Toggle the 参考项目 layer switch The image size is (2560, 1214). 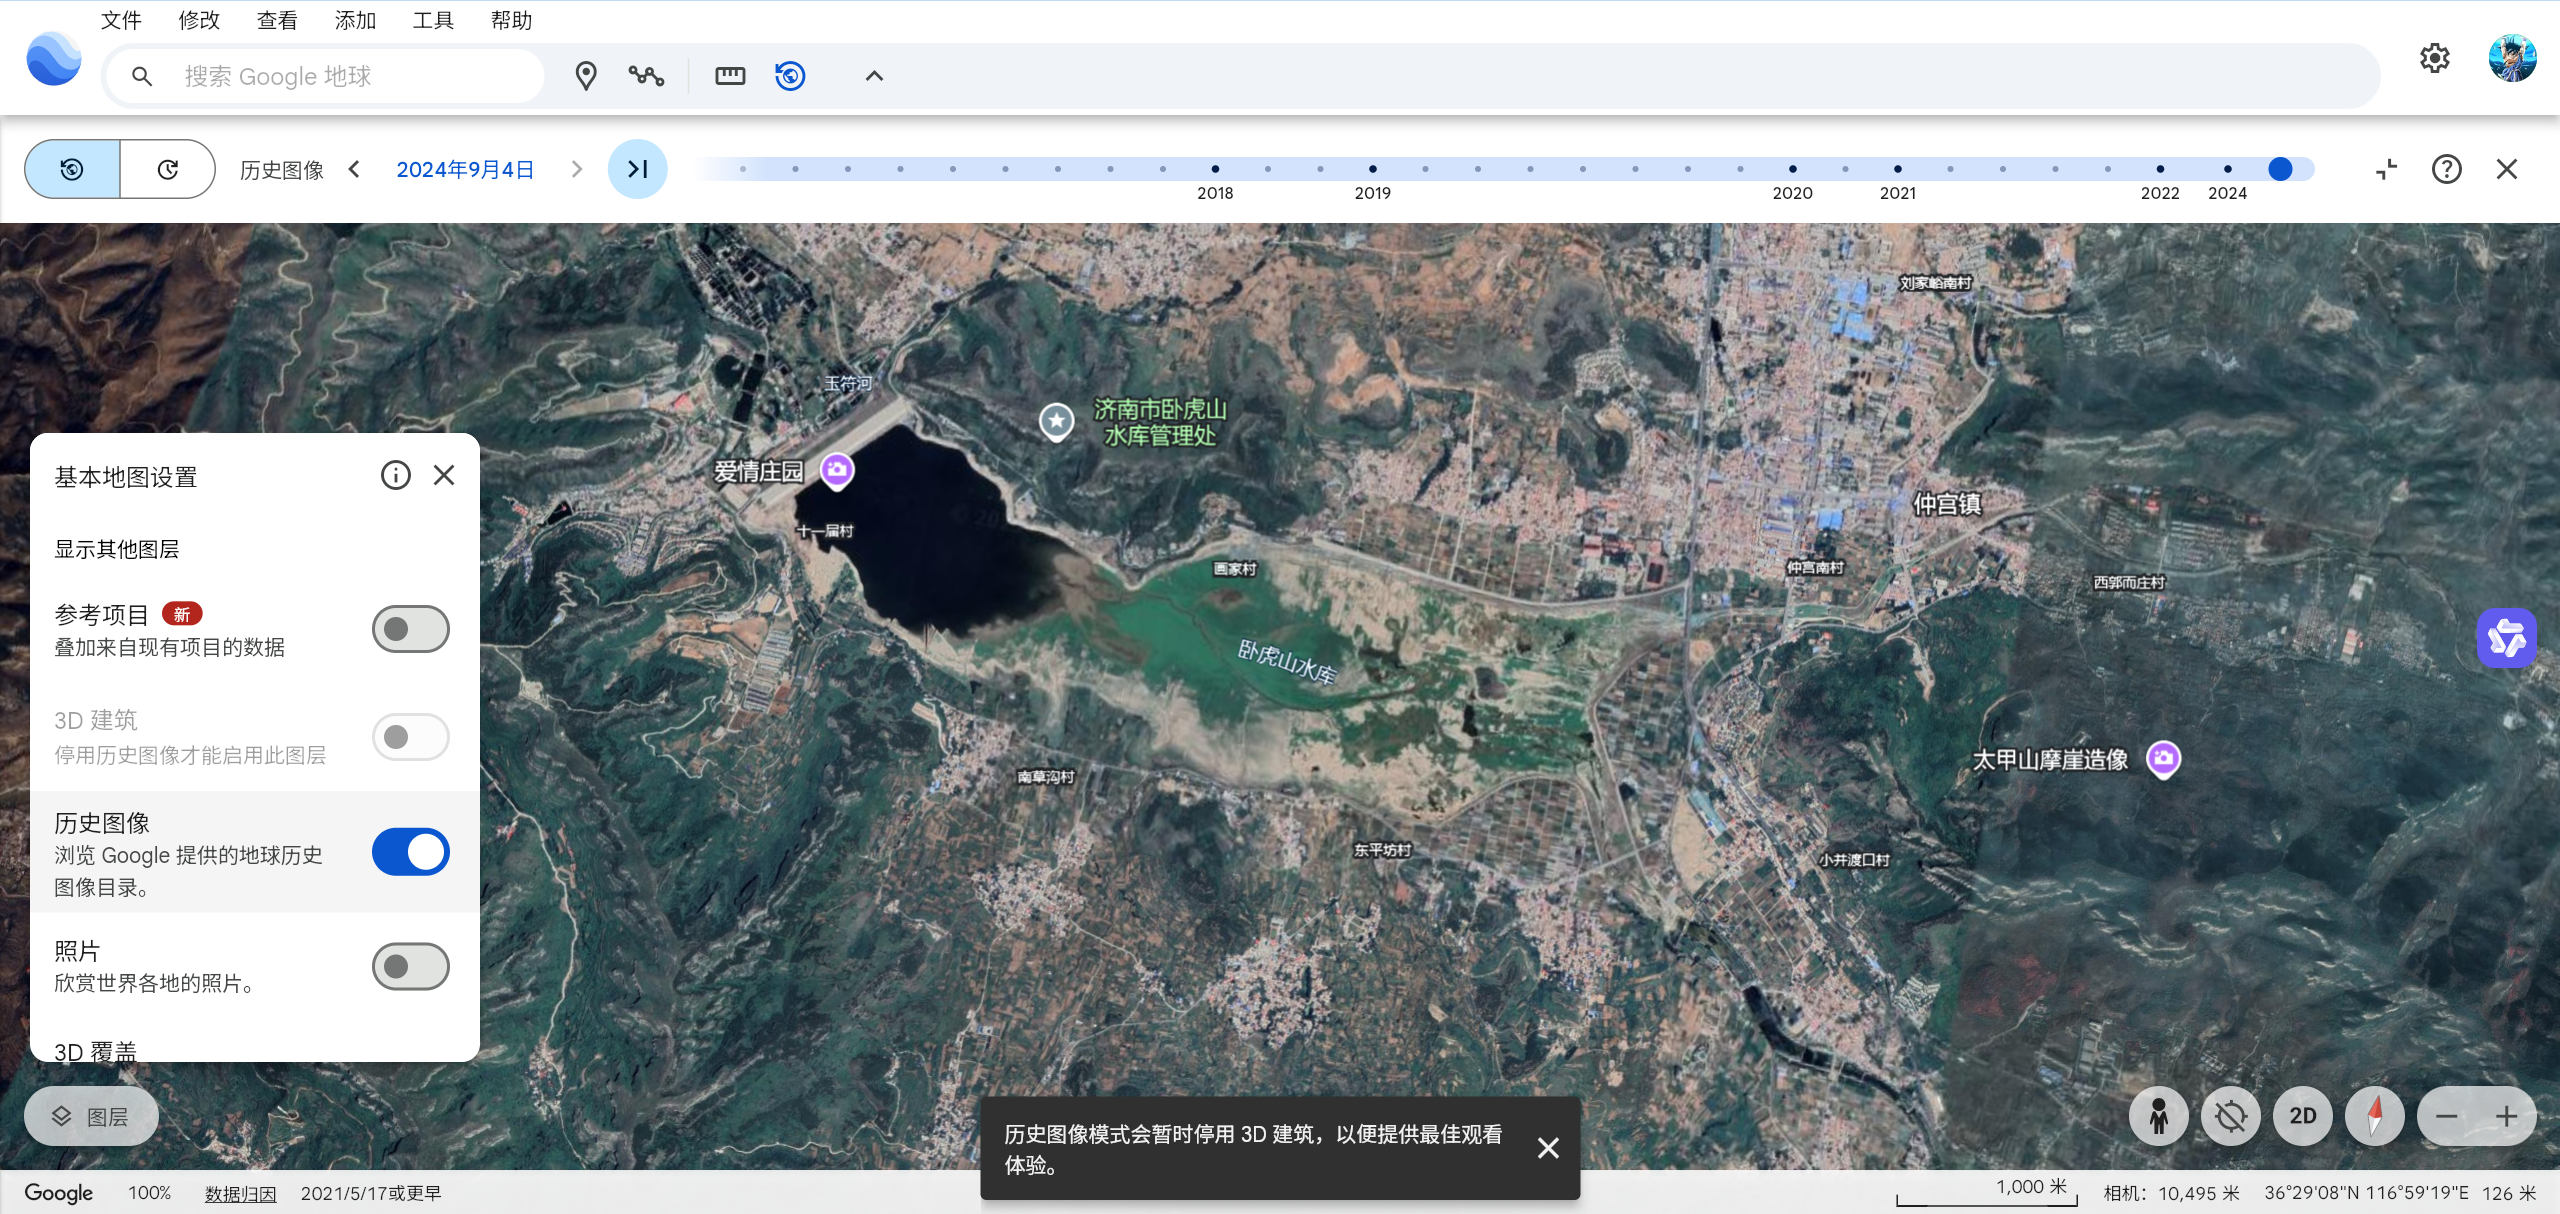(411, 629)
